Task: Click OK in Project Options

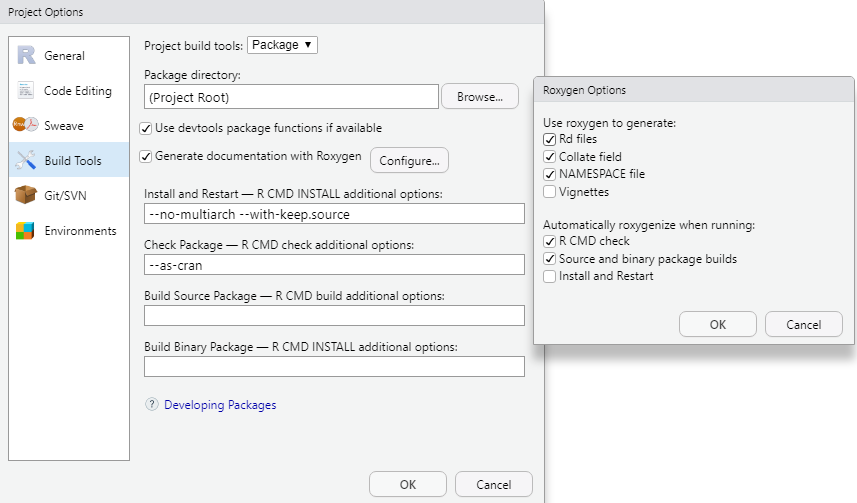Action: 408,484
